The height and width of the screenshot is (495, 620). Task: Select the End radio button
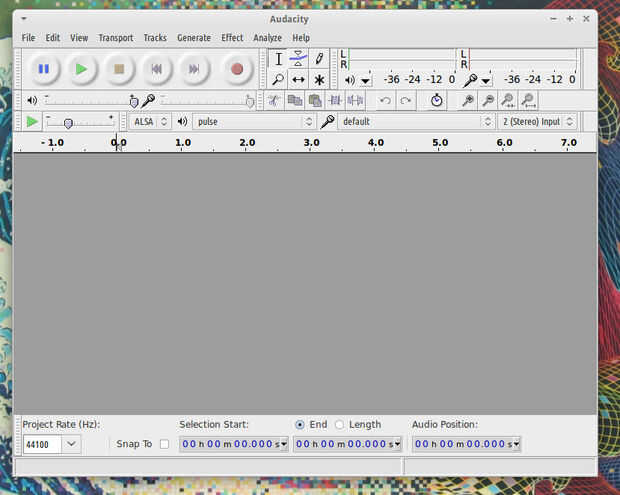(x=300, y=424)
